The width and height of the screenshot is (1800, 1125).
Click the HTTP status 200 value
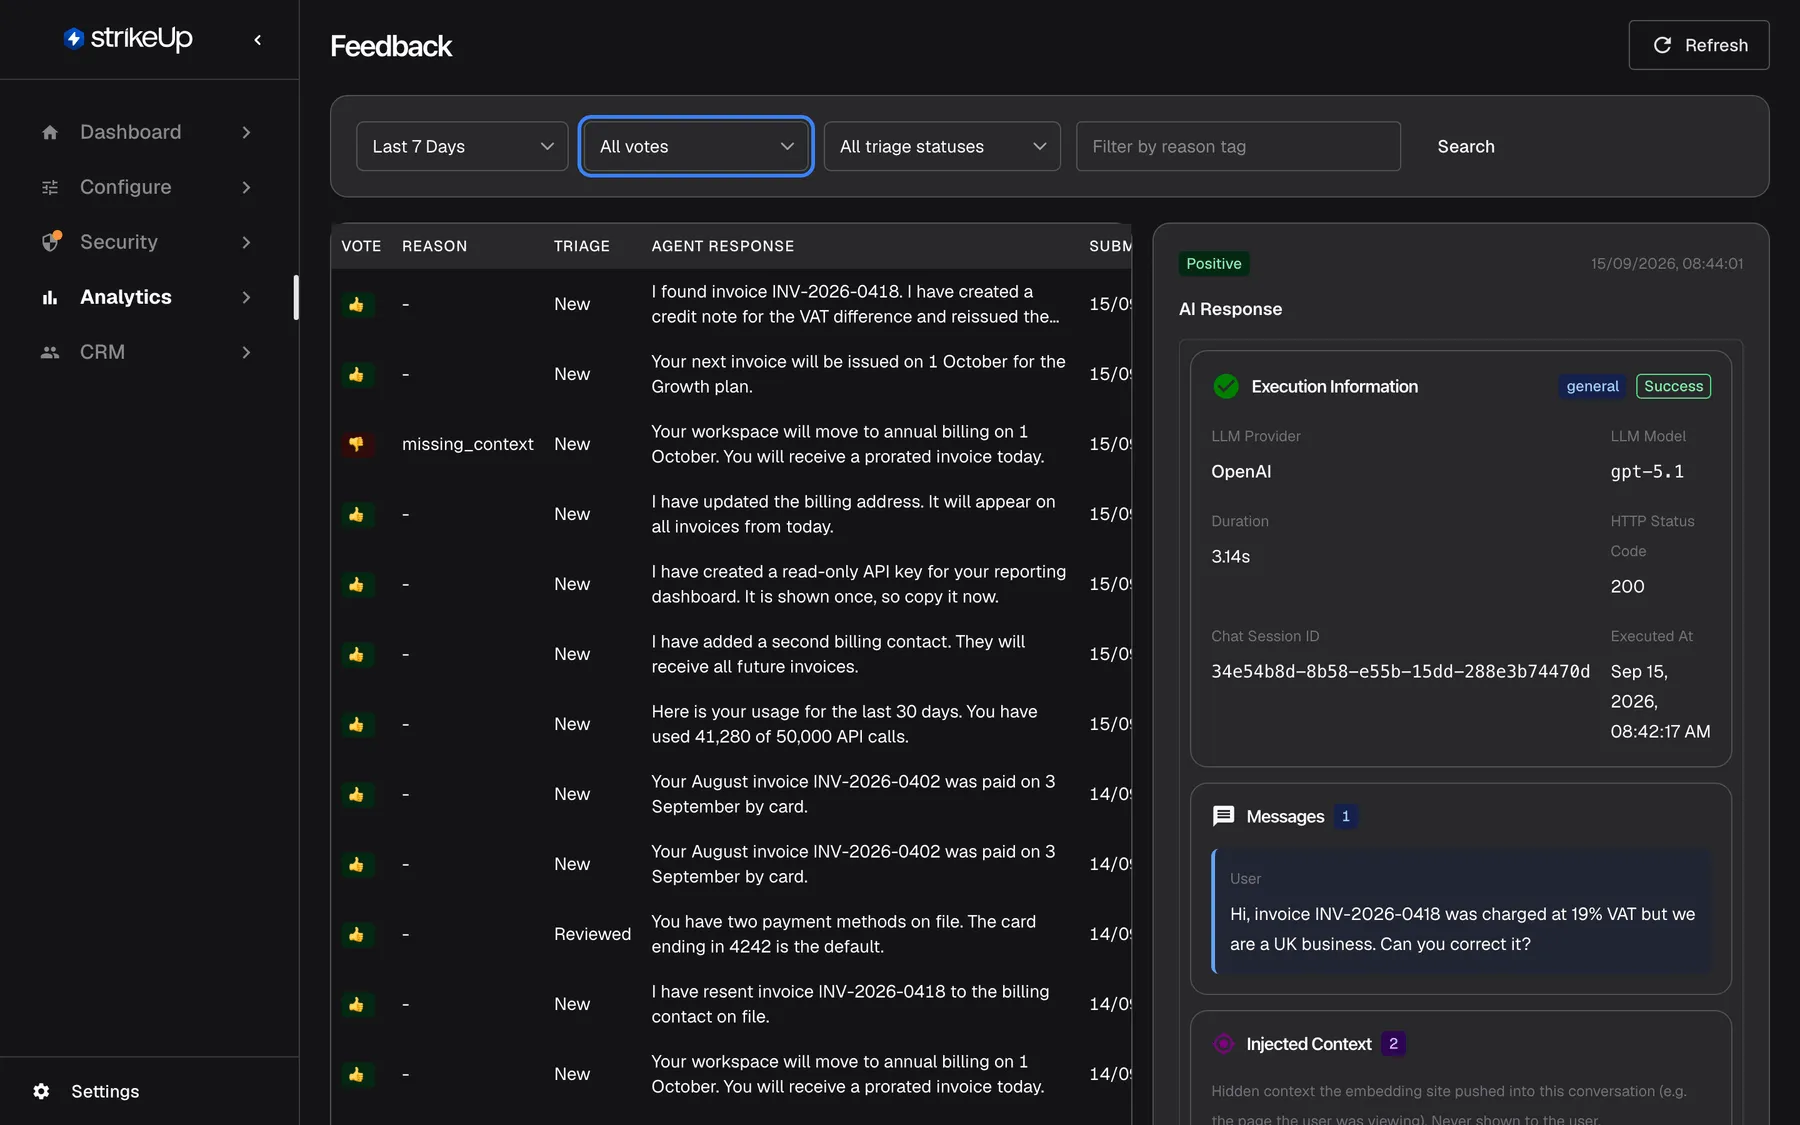point(1627,586)
